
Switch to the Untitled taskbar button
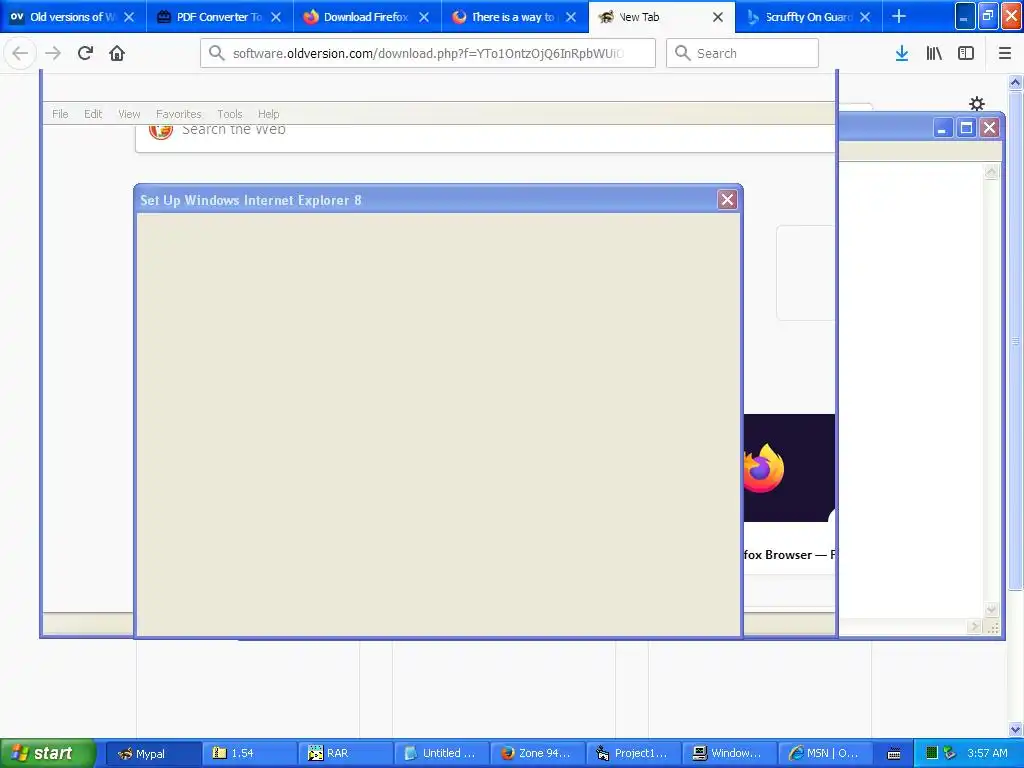[x=441, y=753]
